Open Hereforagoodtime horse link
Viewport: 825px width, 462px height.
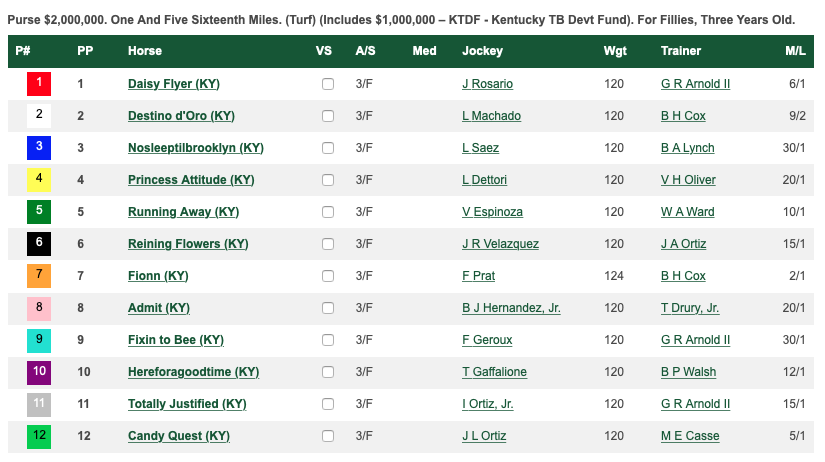coord(193,372)
